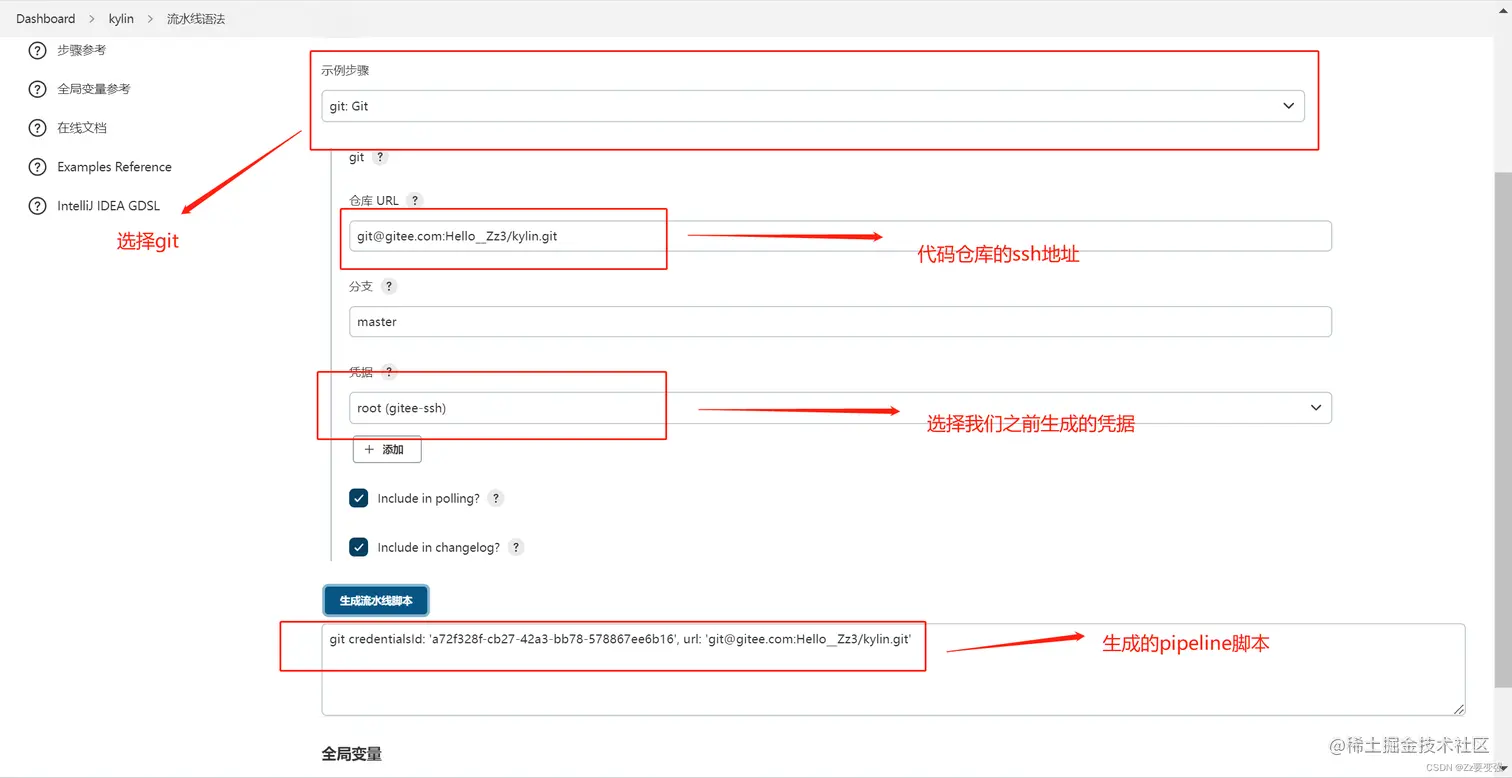This screenshot has width=1512, height=778.
Task: Go to kylin breadcrumb
Action: [121, 19]
